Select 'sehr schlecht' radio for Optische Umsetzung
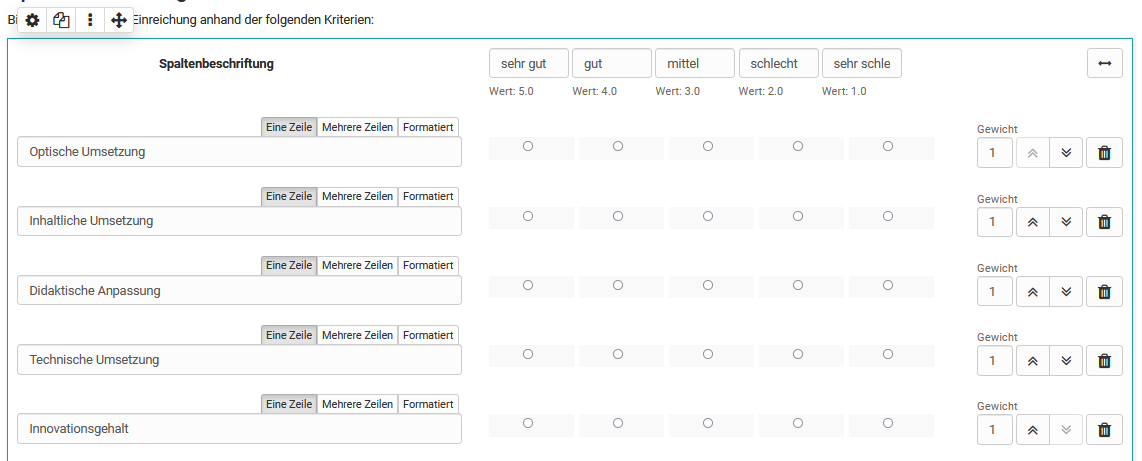1142x461 pixels. click(888, 146)
